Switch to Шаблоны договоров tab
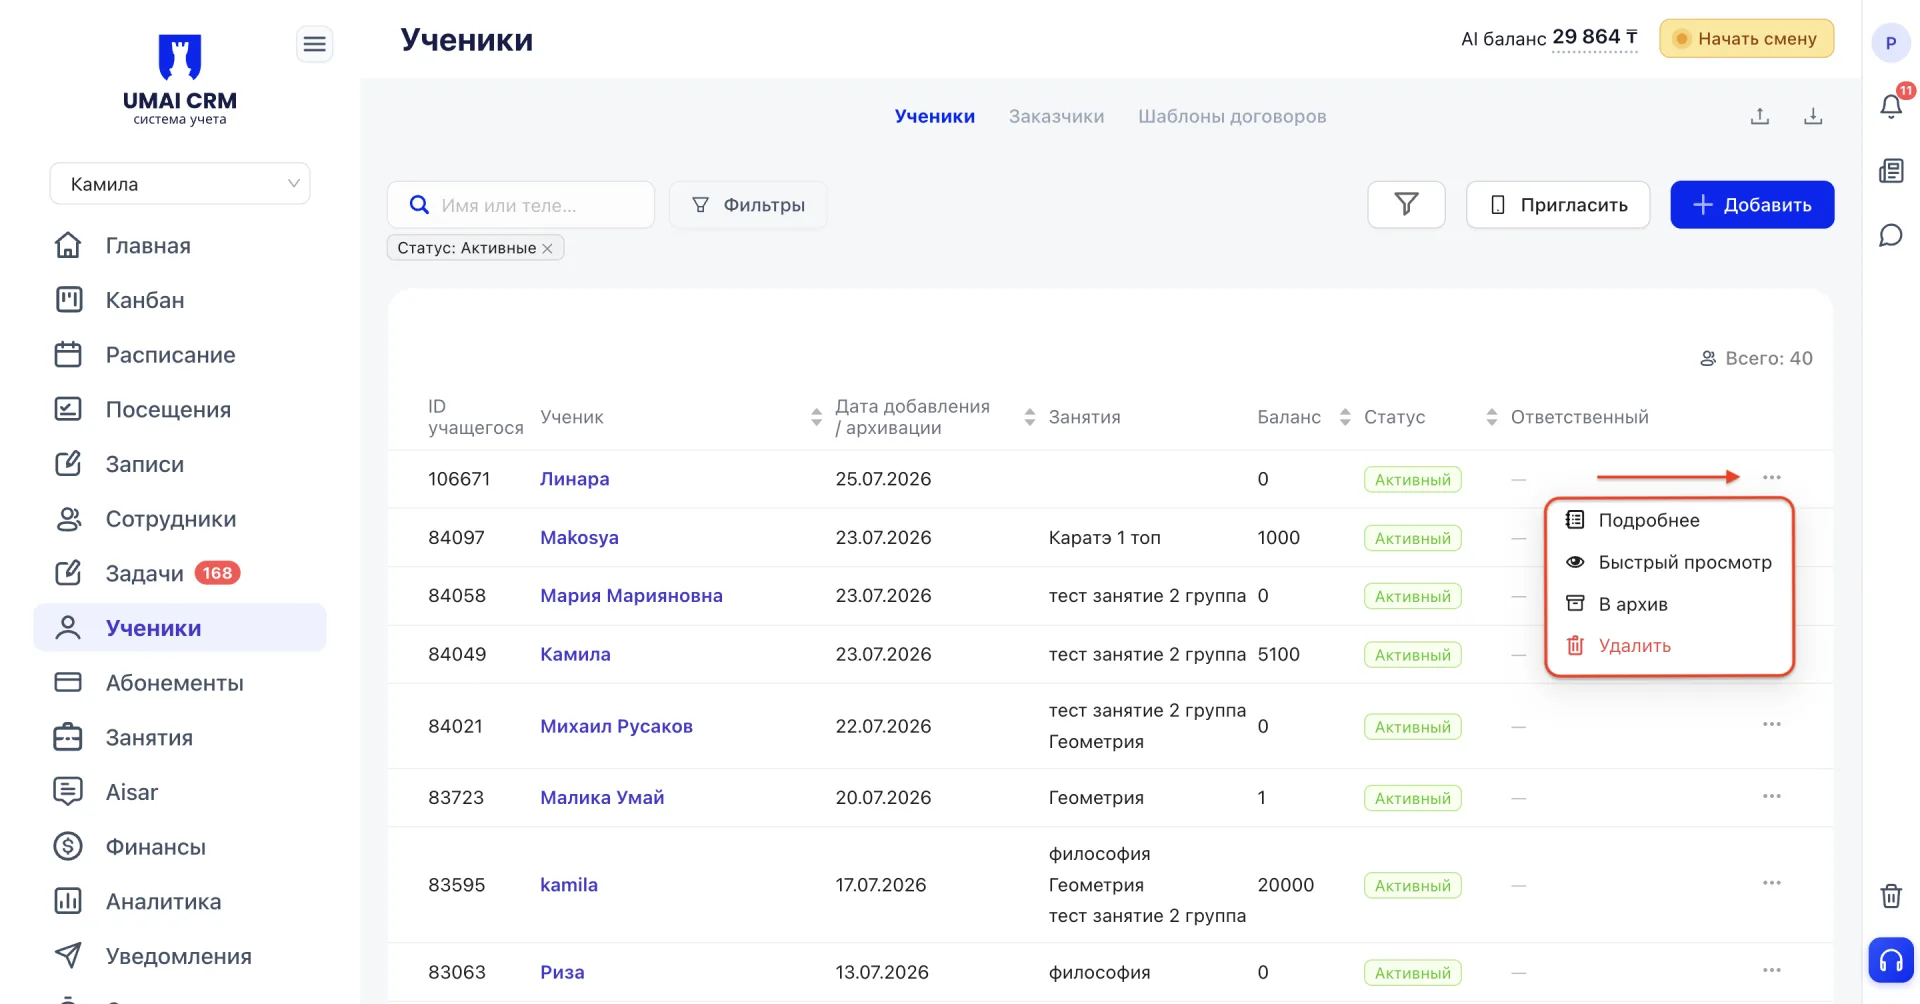This screenshot has height=1004, width=1920. [1232, 116]
